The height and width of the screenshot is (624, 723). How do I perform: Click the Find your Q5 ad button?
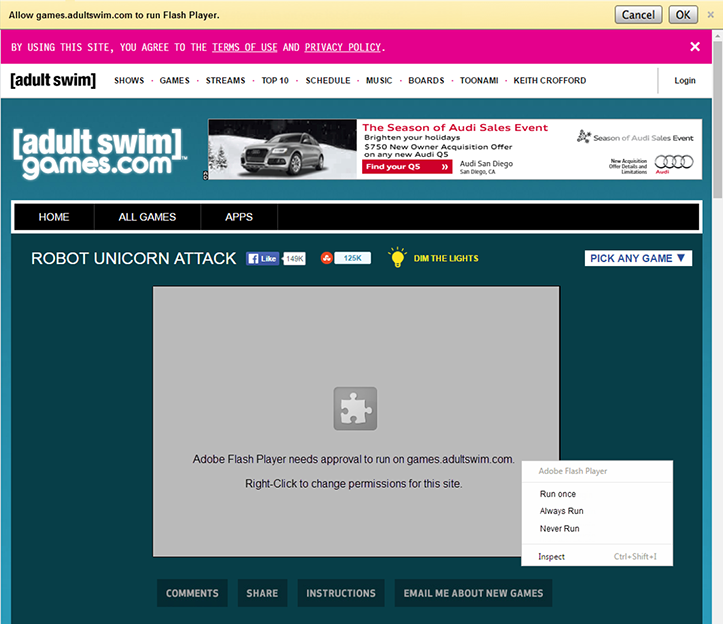pos(407,166)
